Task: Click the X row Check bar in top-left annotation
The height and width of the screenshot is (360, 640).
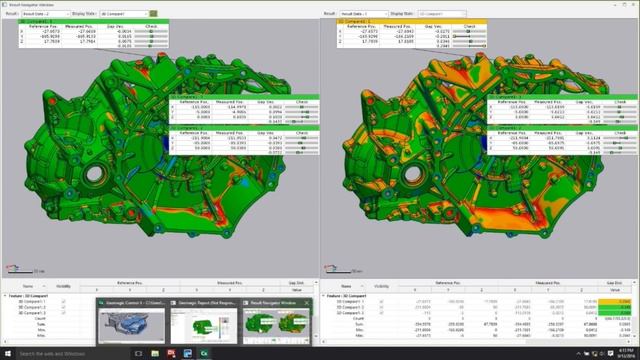Action: (x=151, y=31)
